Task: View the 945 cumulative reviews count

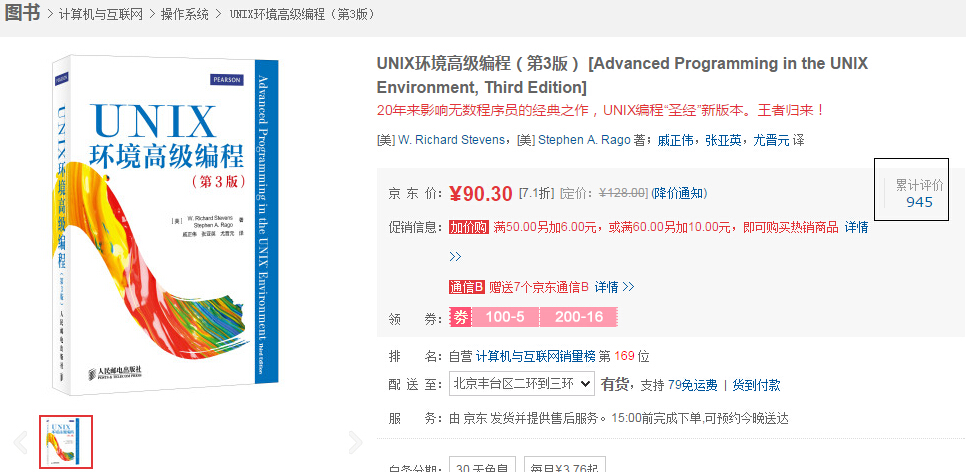Action: 919,202
